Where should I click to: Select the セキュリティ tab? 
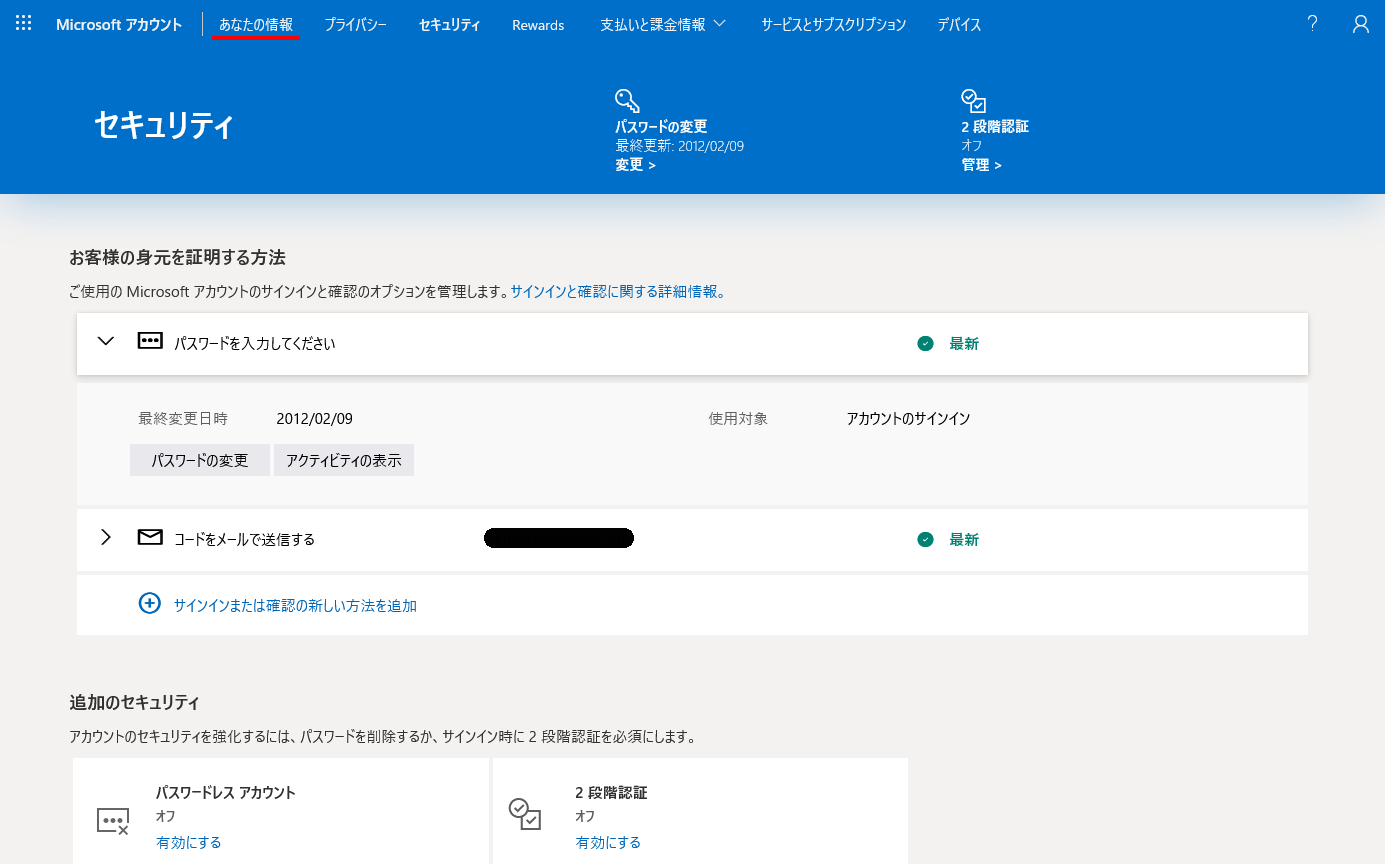449,24
